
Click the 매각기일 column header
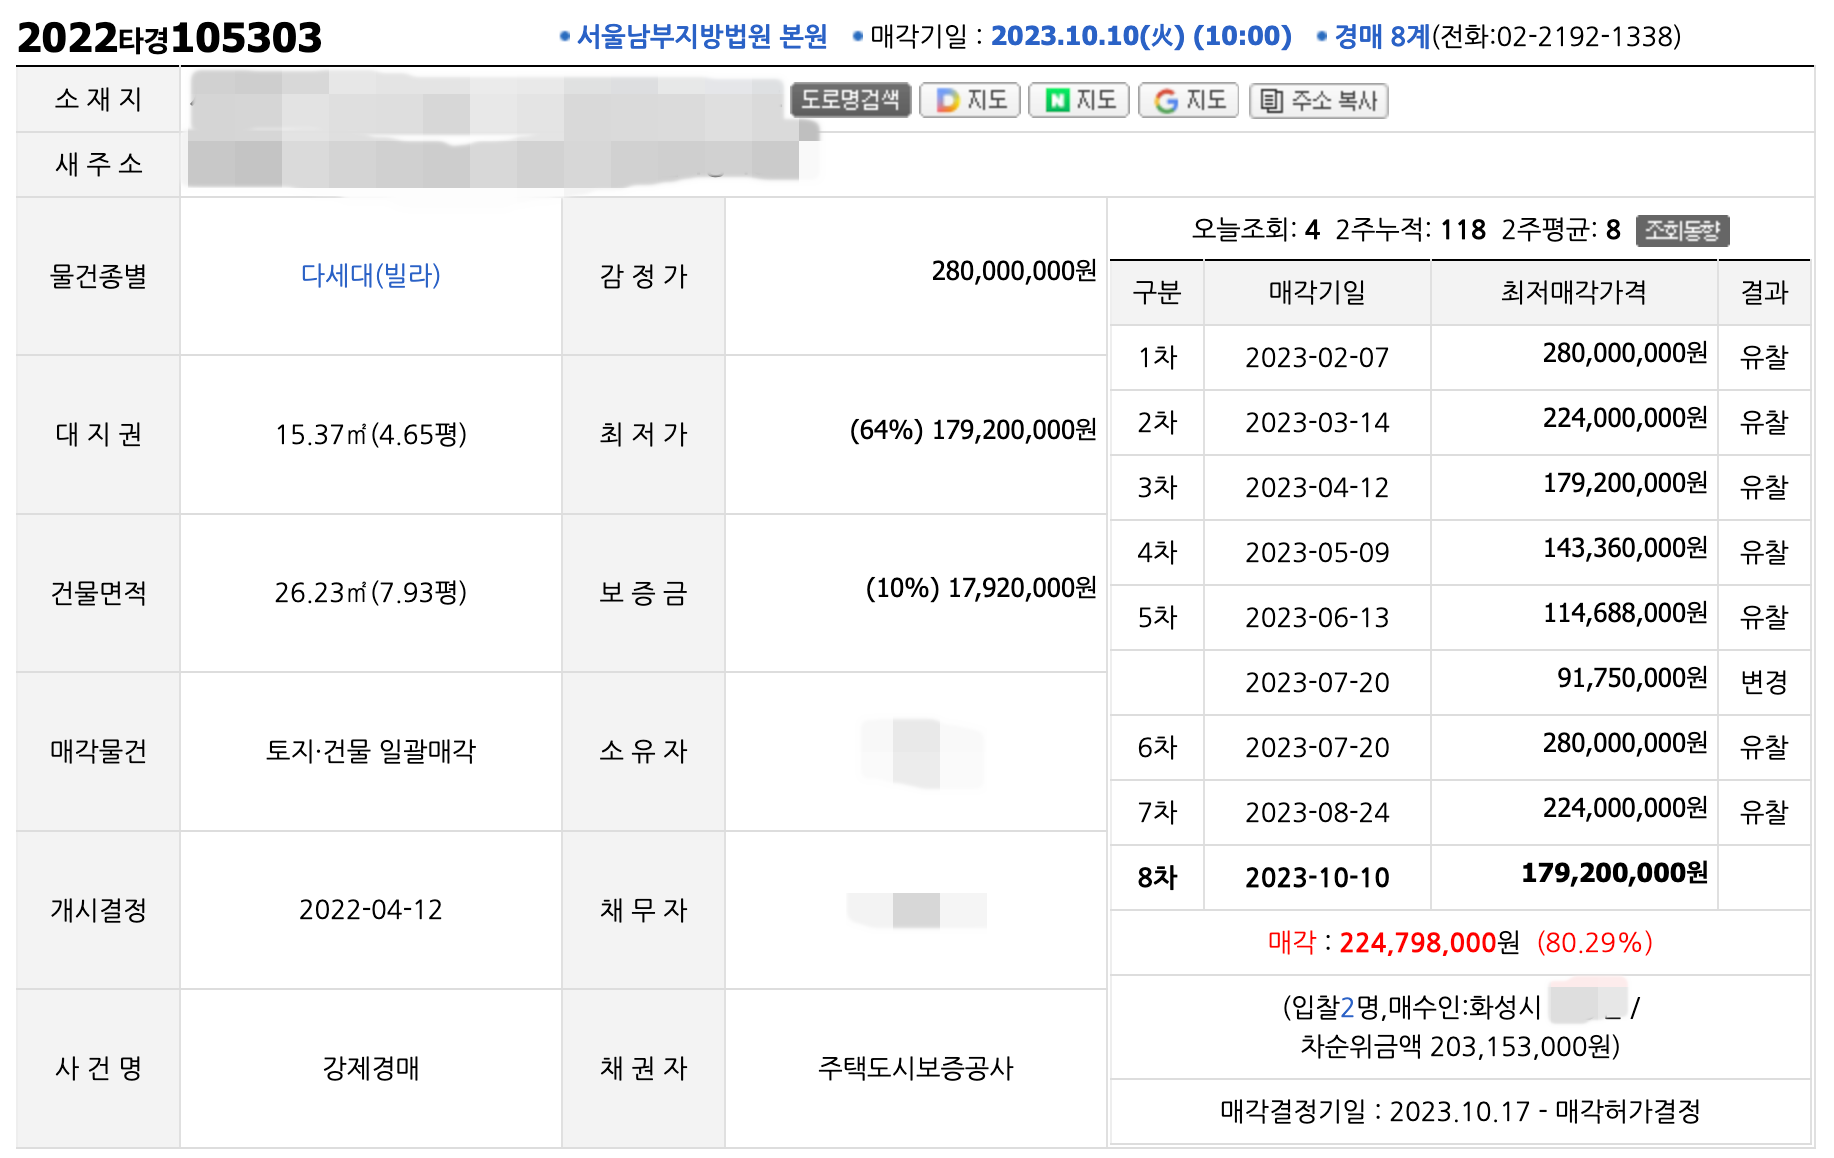(x=1317, y=292)
